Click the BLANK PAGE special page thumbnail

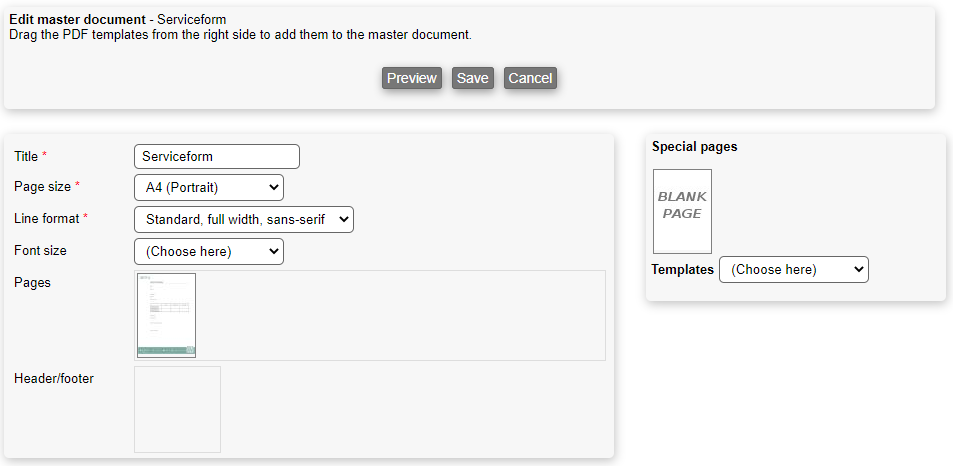pyautogui.click(x=682, y=211)
